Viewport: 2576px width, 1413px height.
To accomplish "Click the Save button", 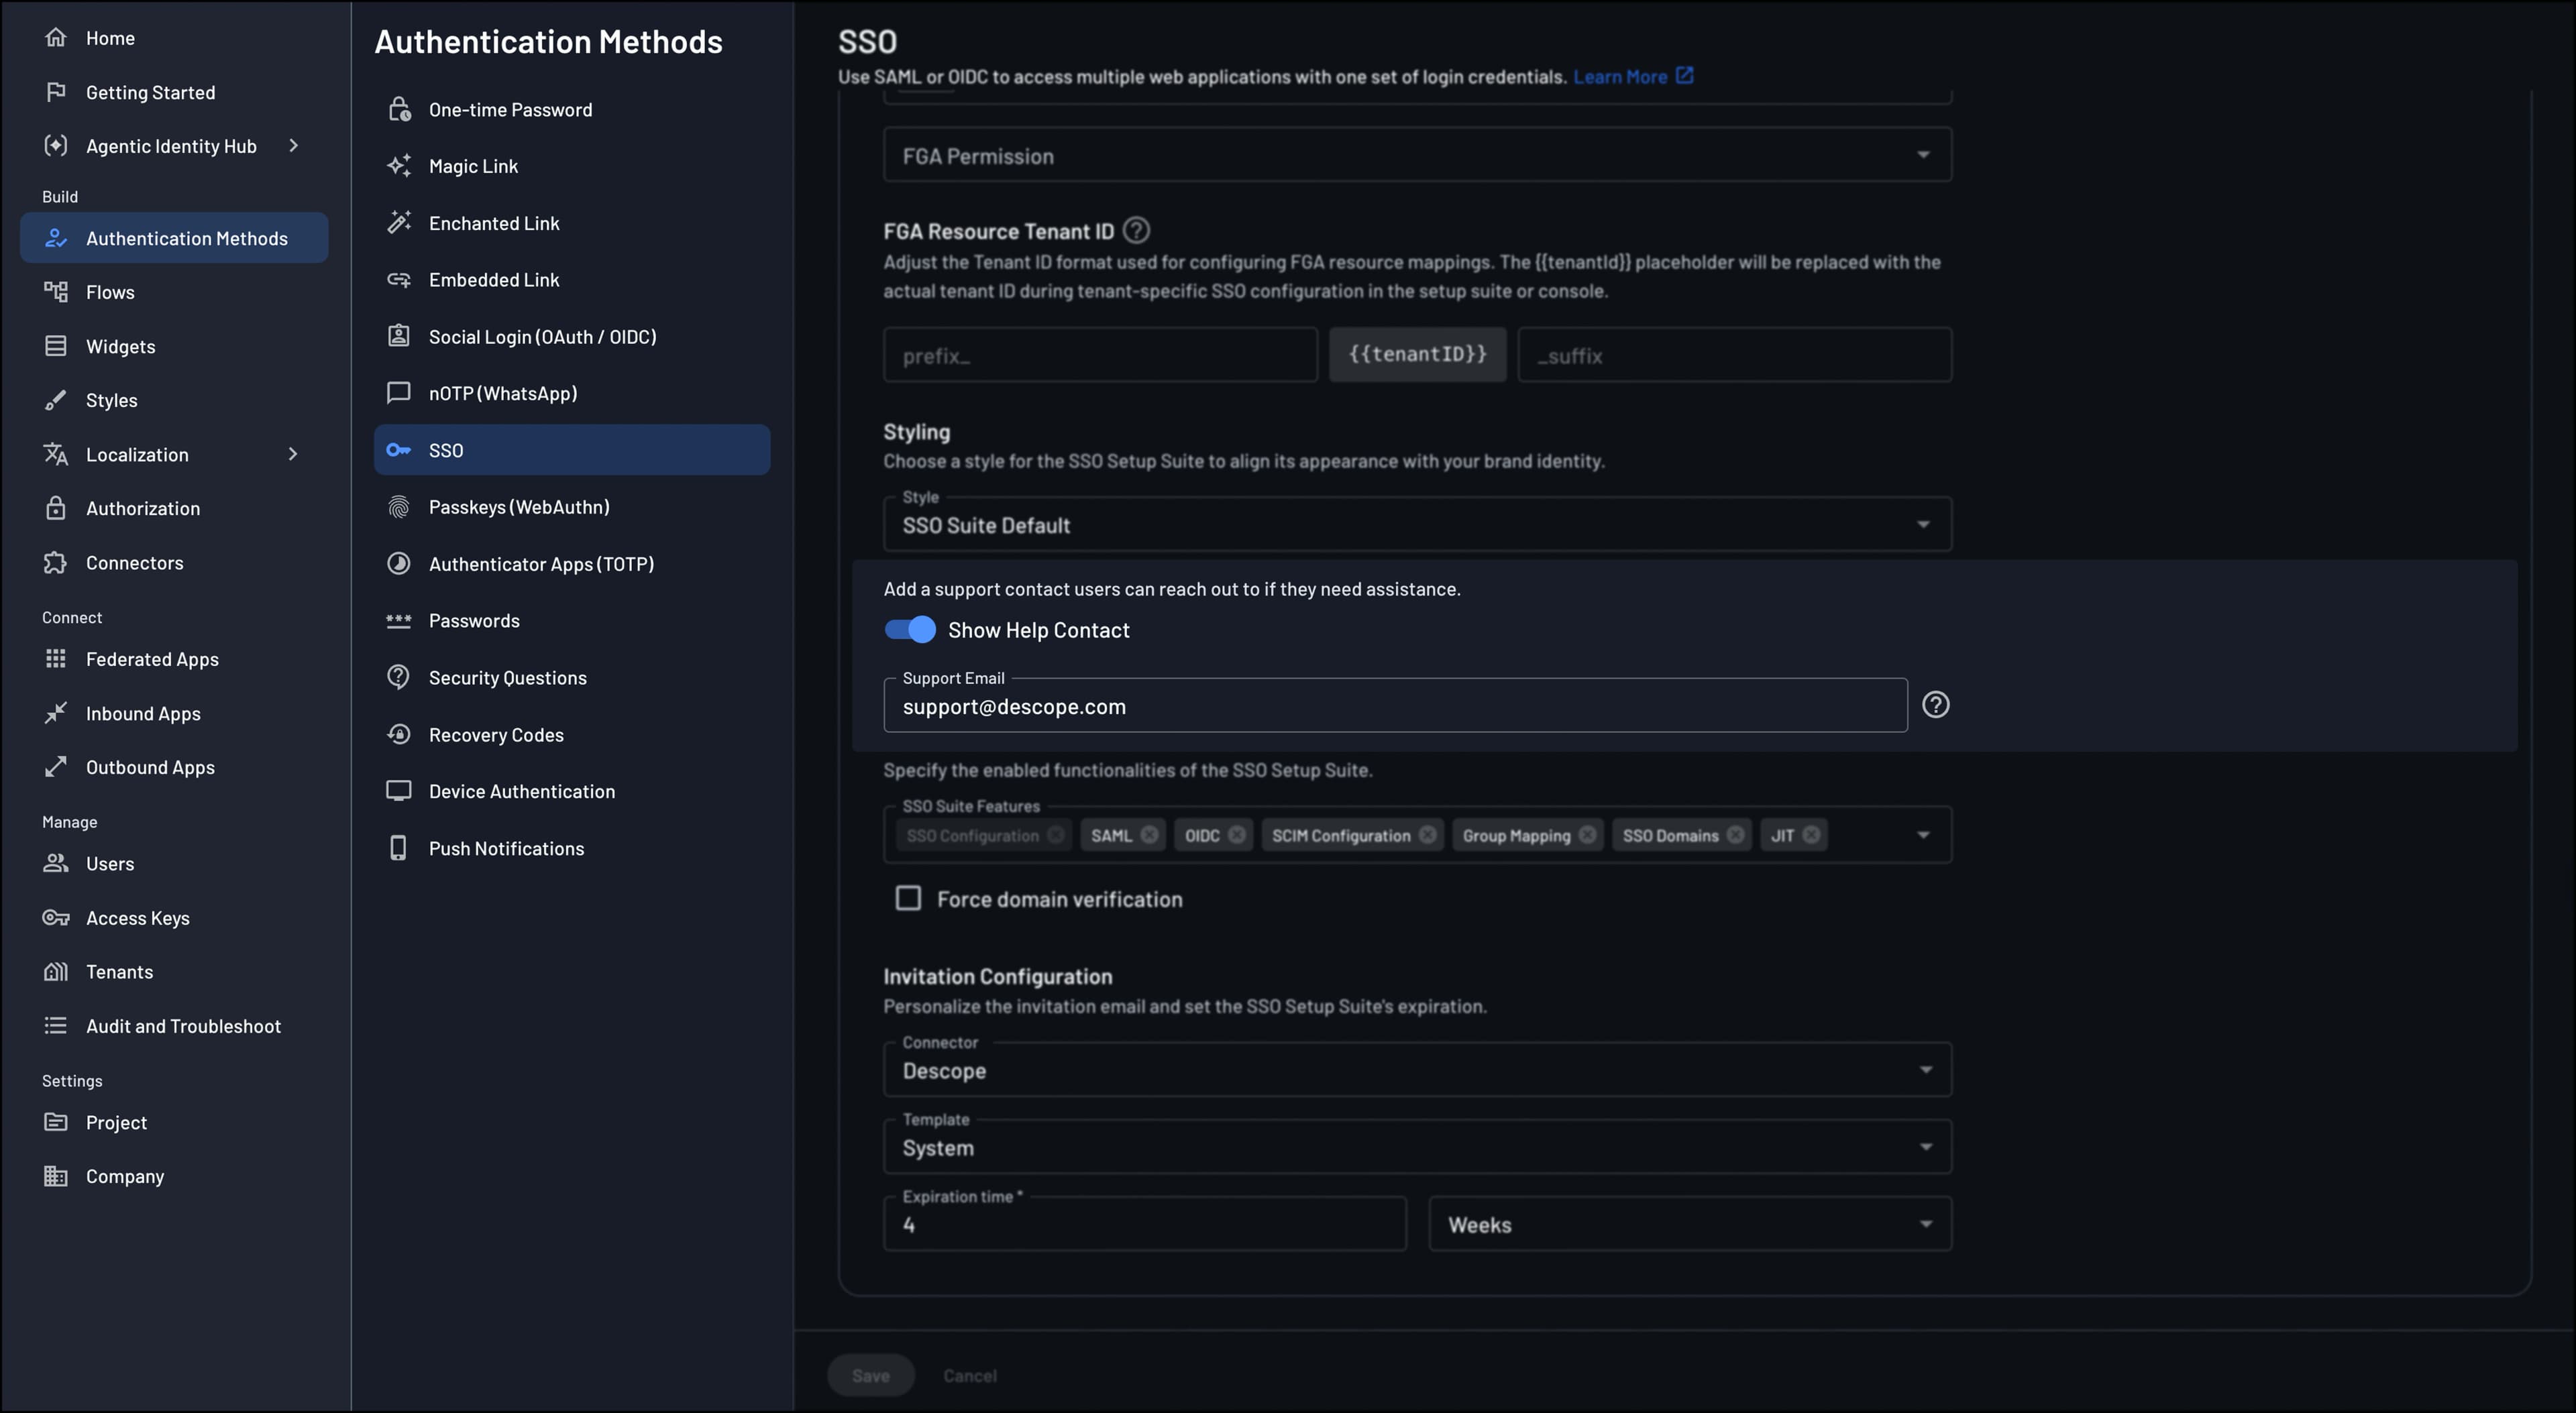I will (x=870, y=1375).
